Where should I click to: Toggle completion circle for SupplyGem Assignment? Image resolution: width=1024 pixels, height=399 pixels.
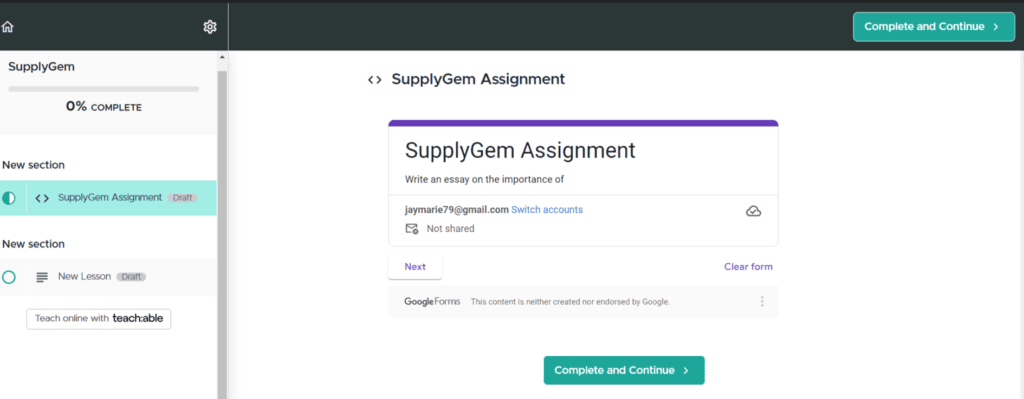[8, 199]
